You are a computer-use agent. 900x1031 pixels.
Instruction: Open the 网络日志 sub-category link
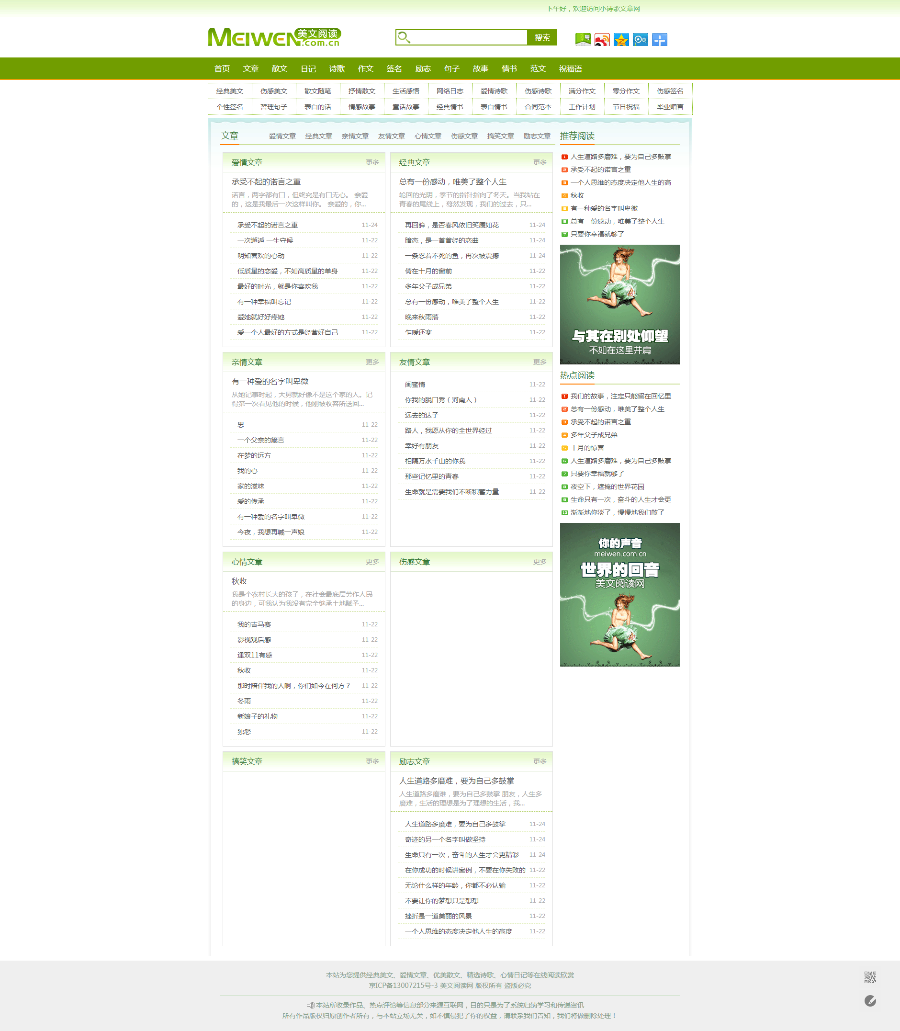450,91
